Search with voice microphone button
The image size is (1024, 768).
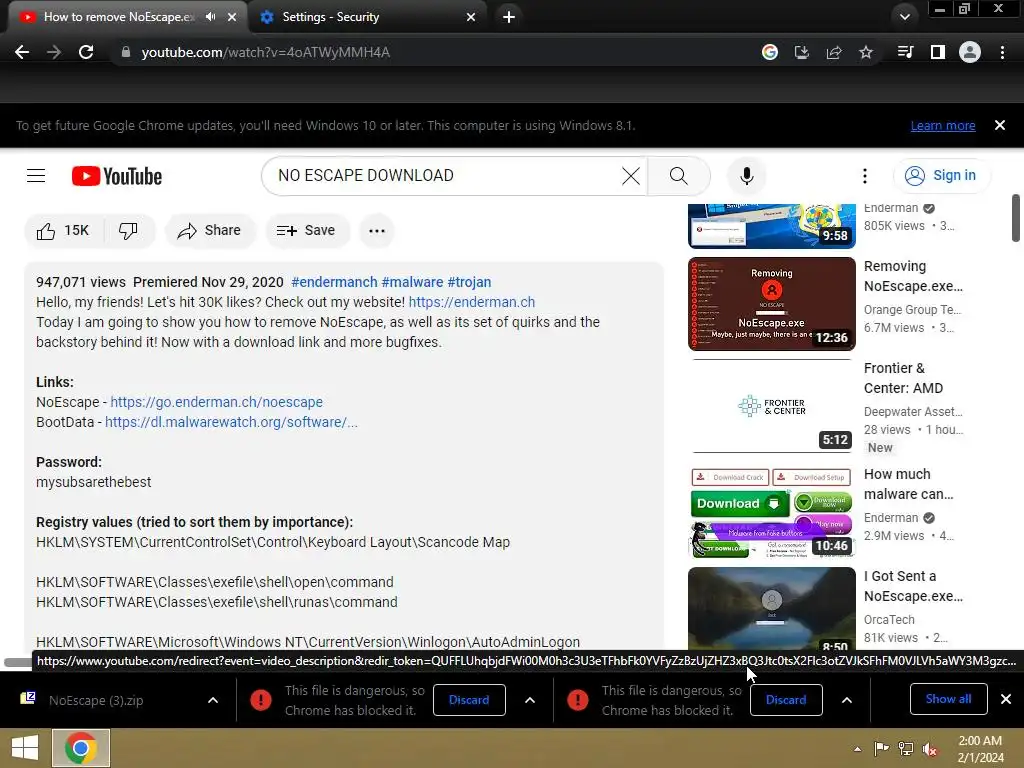(746, 176)
